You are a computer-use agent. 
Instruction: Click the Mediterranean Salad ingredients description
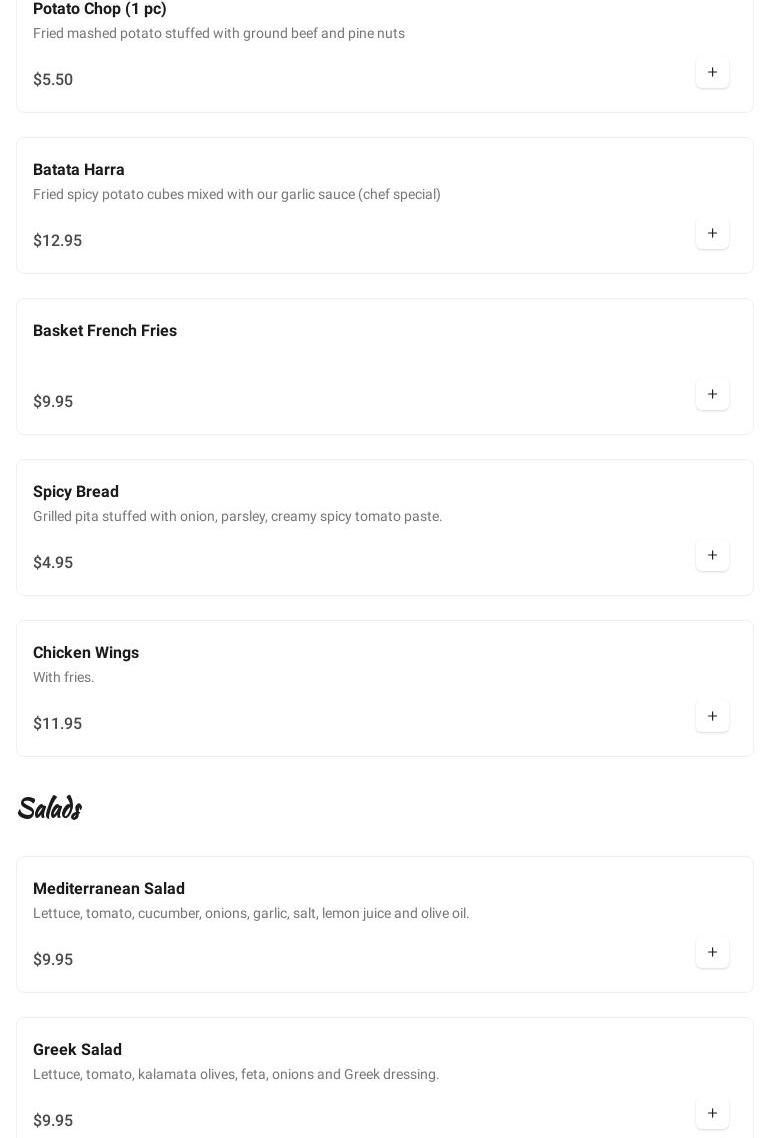click(251, 914)
